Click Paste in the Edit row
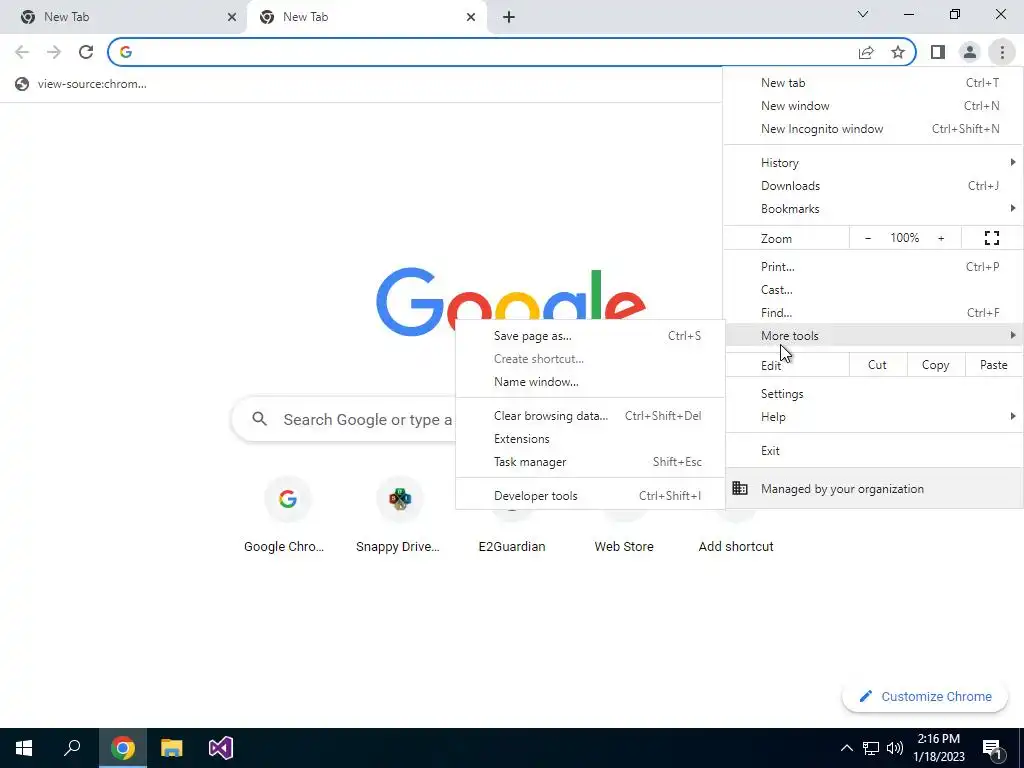 coord(993,365)
